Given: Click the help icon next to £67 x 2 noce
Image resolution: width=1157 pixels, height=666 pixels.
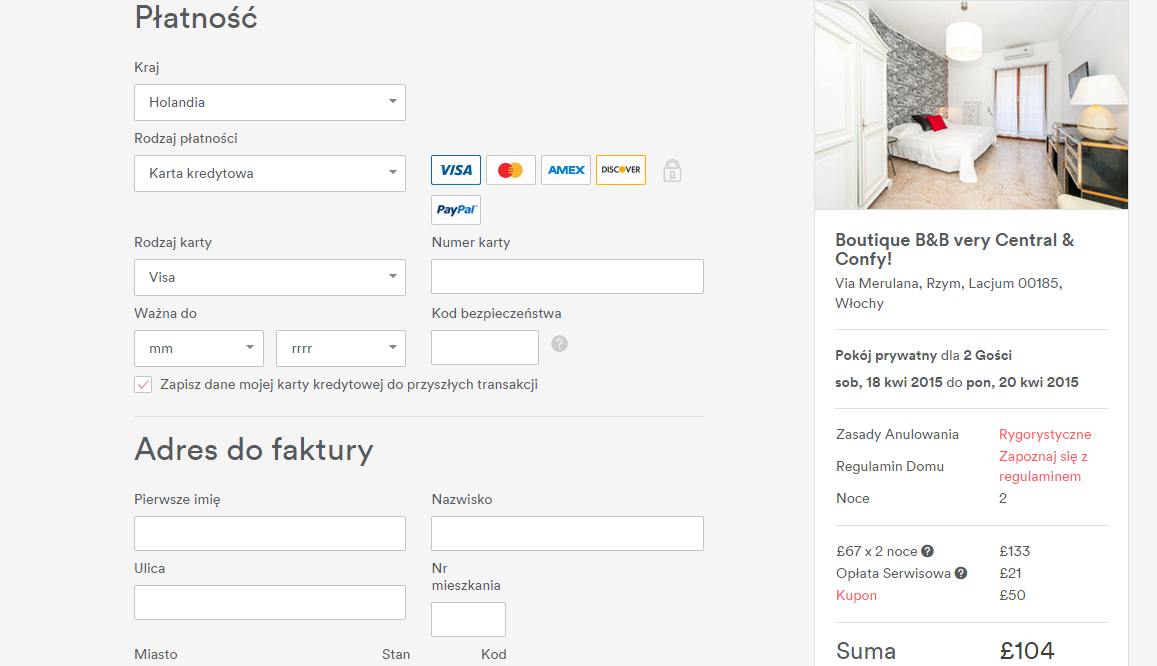Looking at the screenshot, I should point(928,551).
